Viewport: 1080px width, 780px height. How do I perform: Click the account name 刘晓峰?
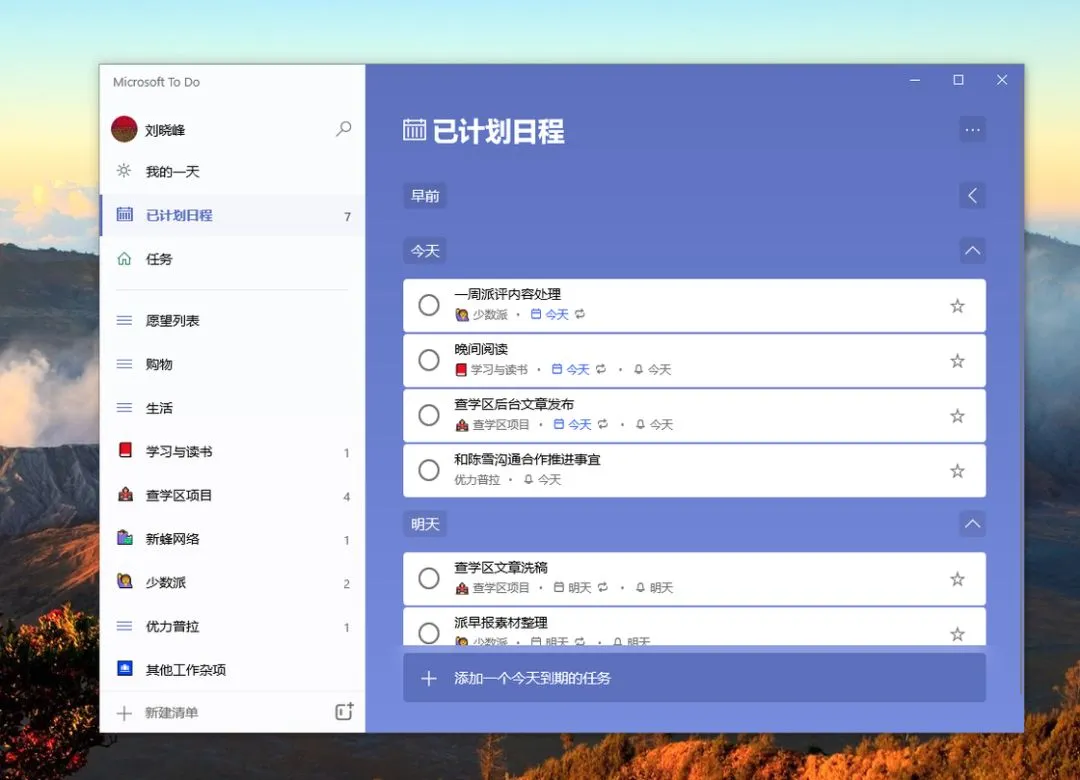click(165, 130)
